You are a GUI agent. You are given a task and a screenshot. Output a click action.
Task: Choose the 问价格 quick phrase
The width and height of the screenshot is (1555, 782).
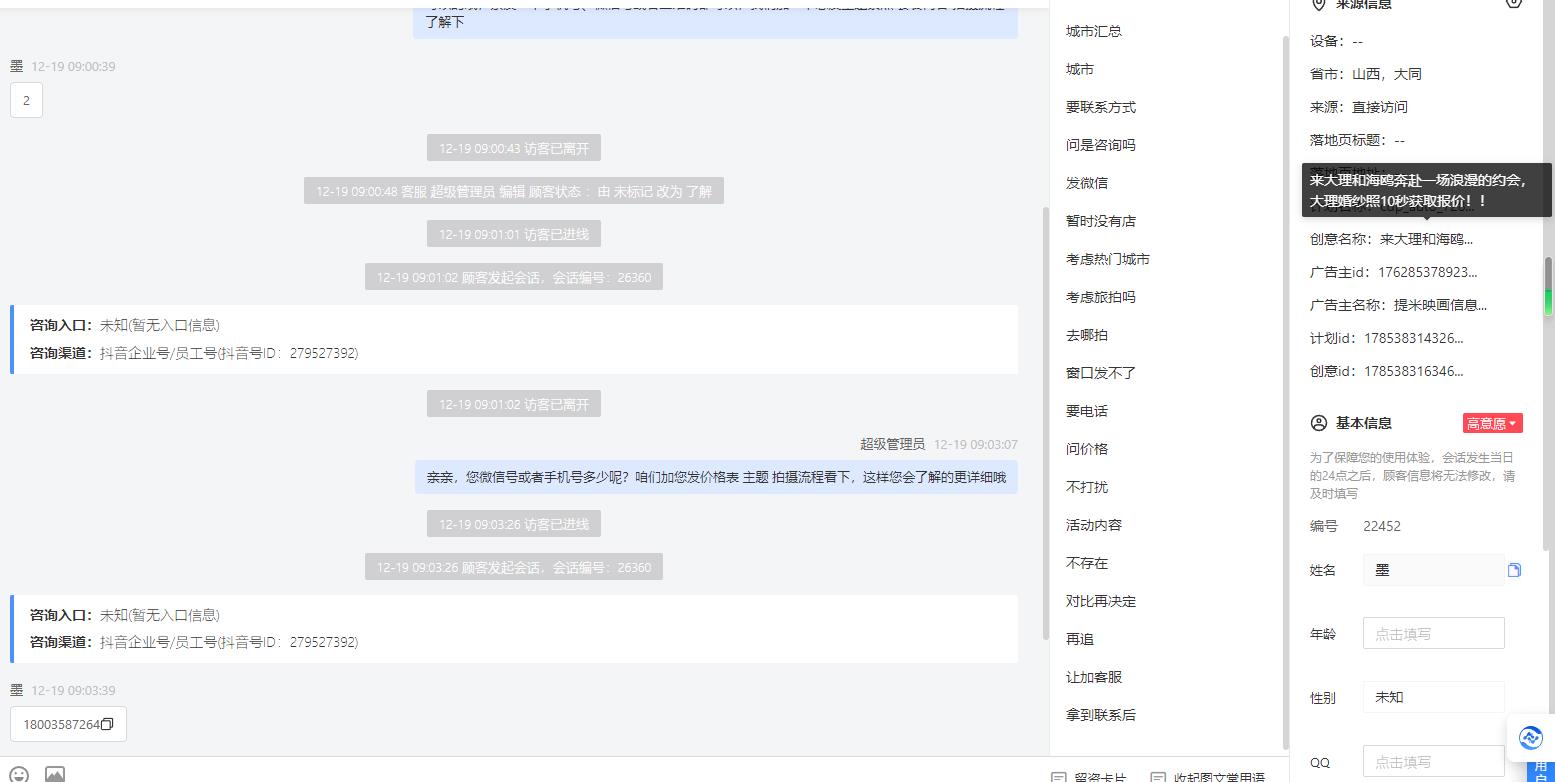[x=1087, y=449]
